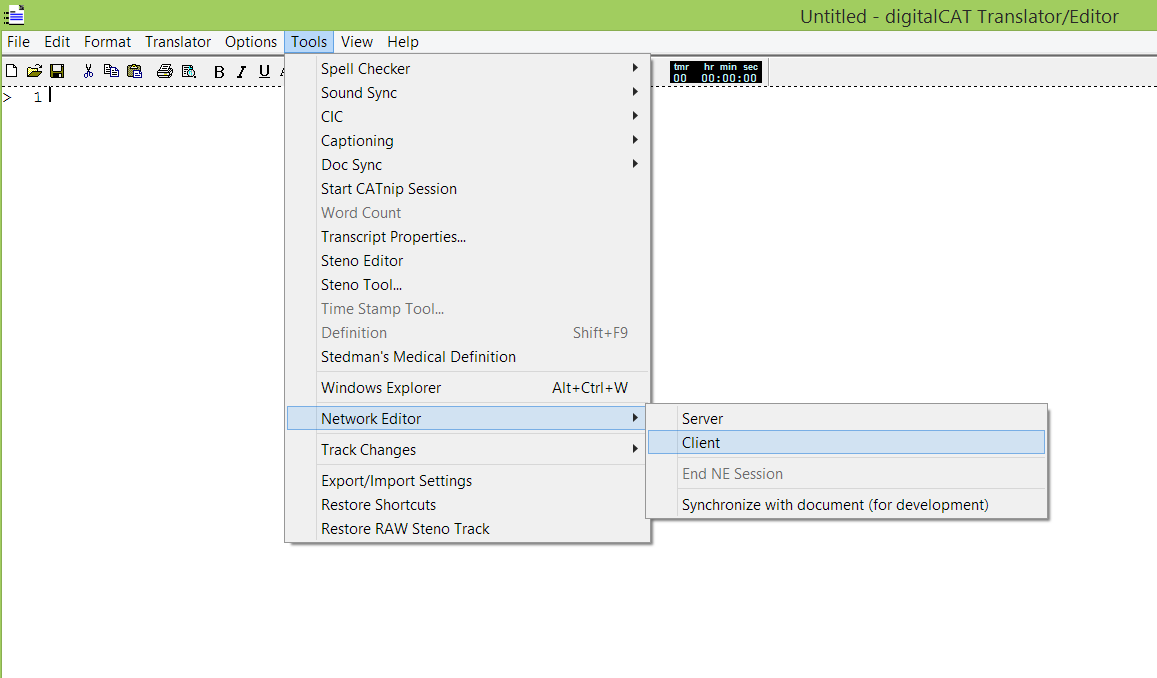
Task: Click the Copy icon in toolbar
Action: [x=111, y=71]
